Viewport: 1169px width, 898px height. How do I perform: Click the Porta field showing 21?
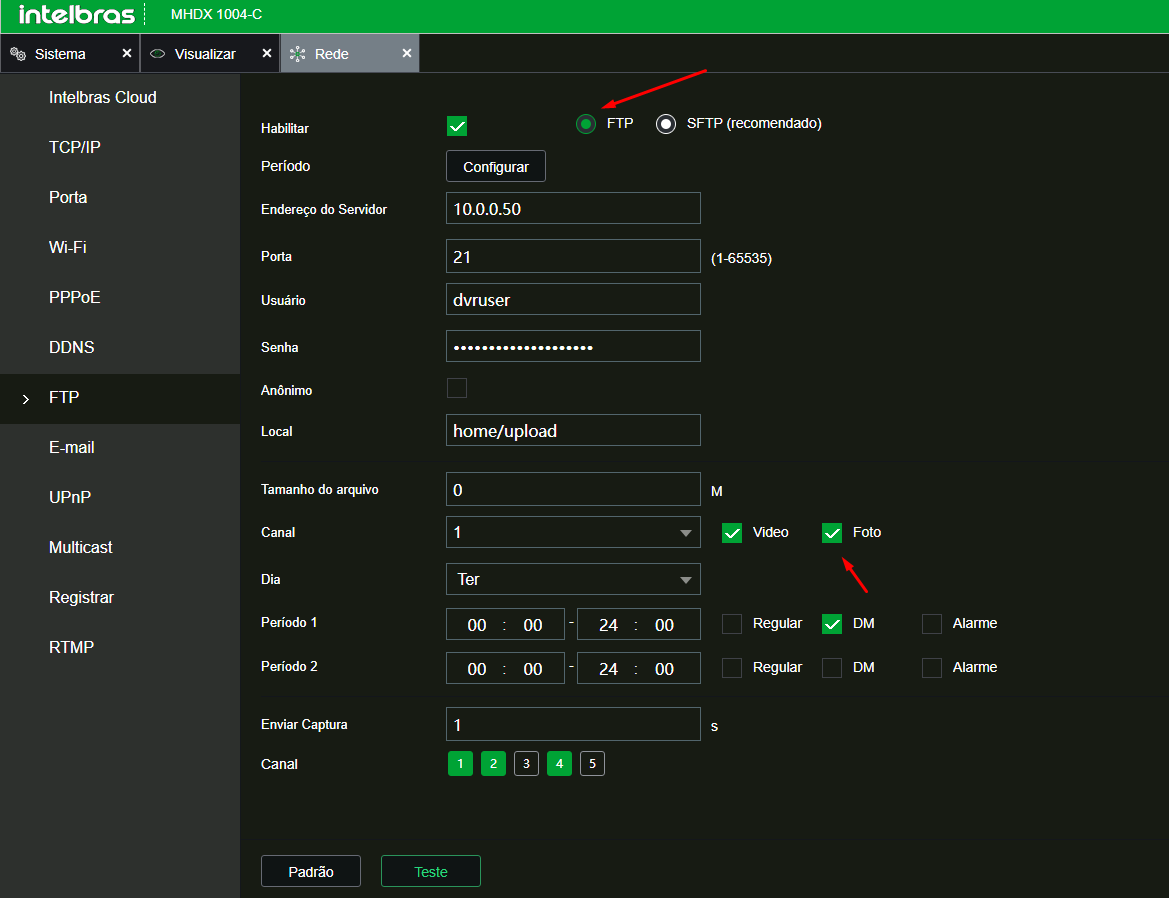[x=573, y=256]
